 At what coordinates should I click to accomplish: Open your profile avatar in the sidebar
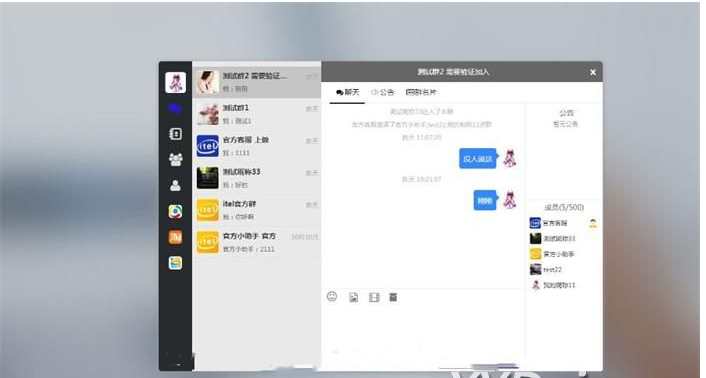[175, 83]
